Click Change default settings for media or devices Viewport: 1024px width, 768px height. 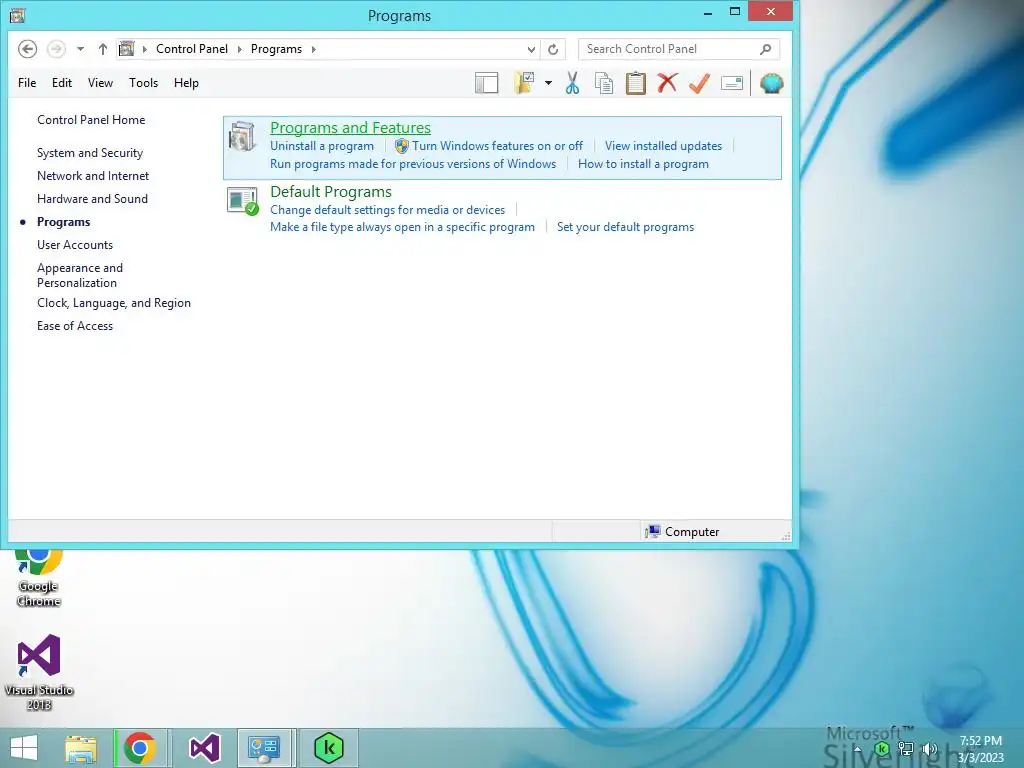click(387, 210)
